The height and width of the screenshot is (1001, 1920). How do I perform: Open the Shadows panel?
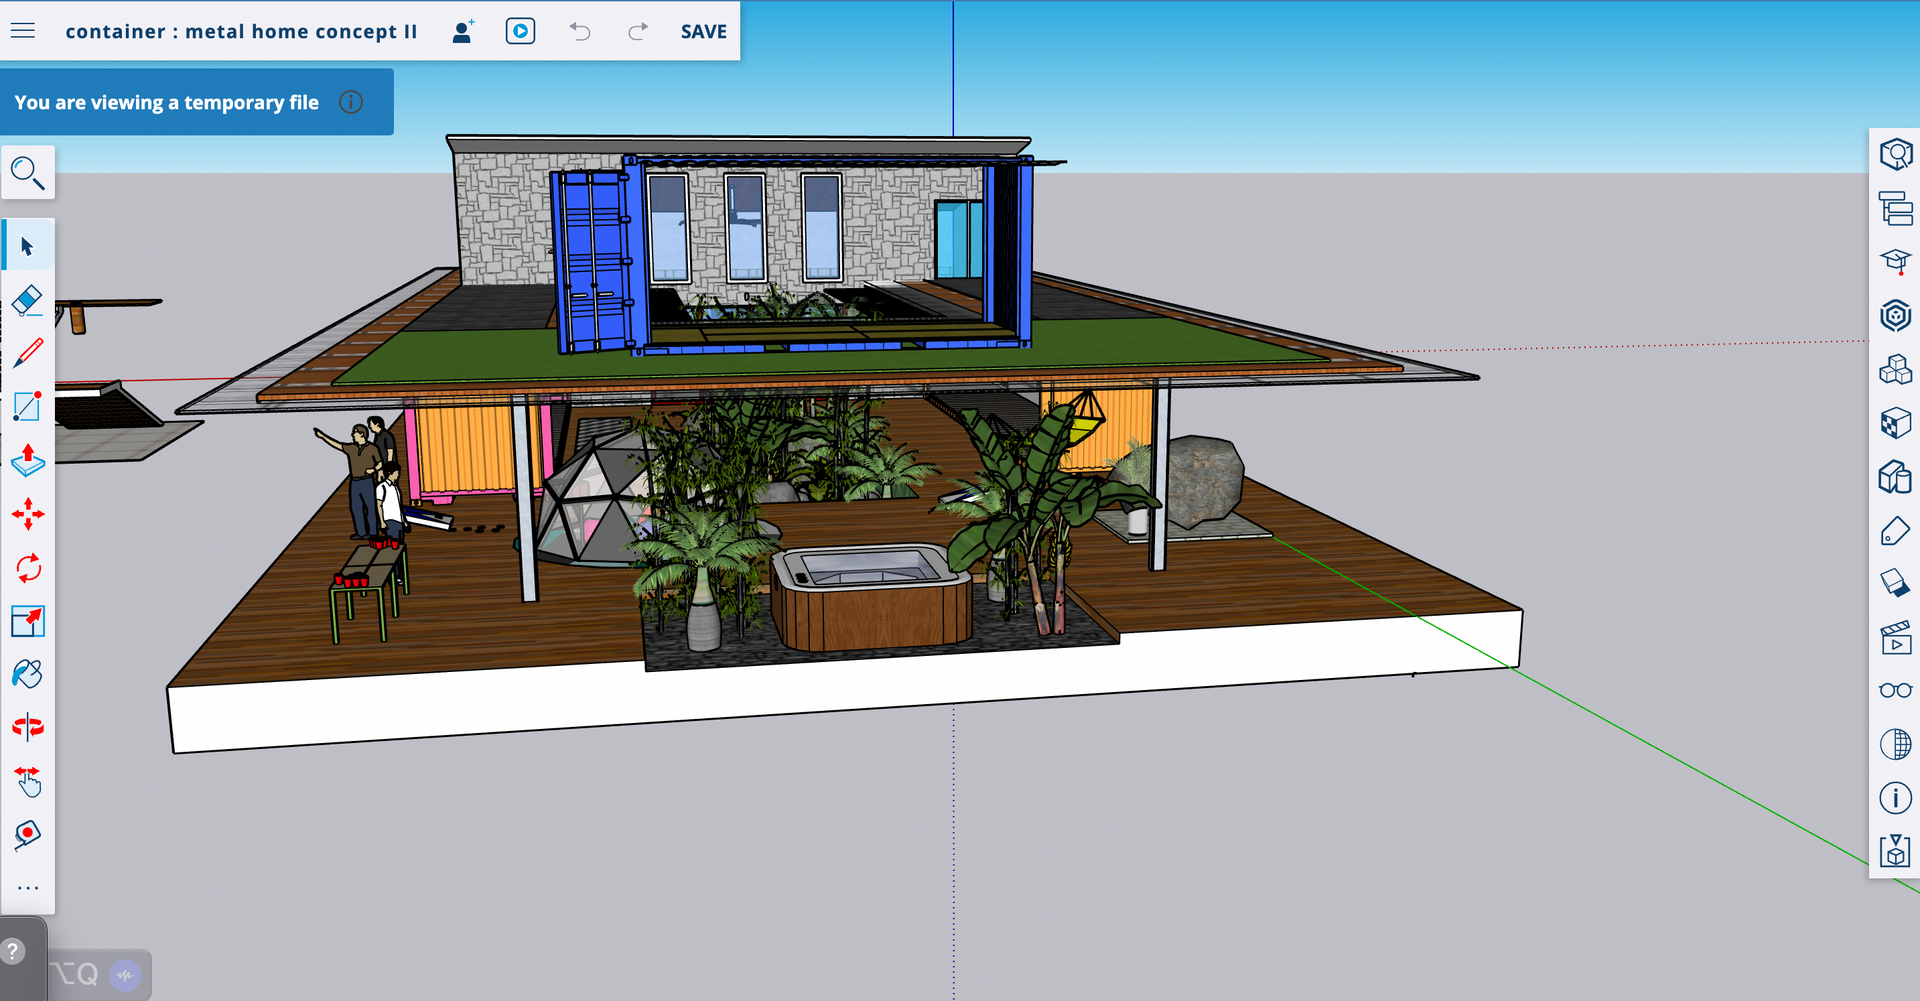pyautogui.click(x=1895, y=583)
